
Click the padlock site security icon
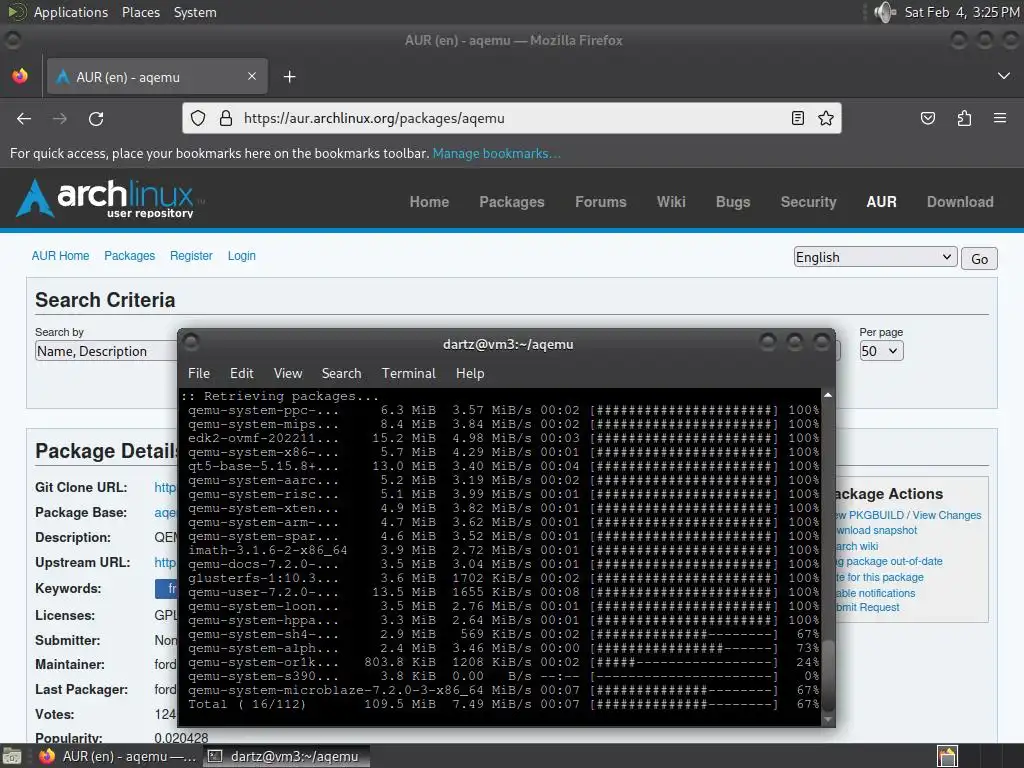point(226,118)
